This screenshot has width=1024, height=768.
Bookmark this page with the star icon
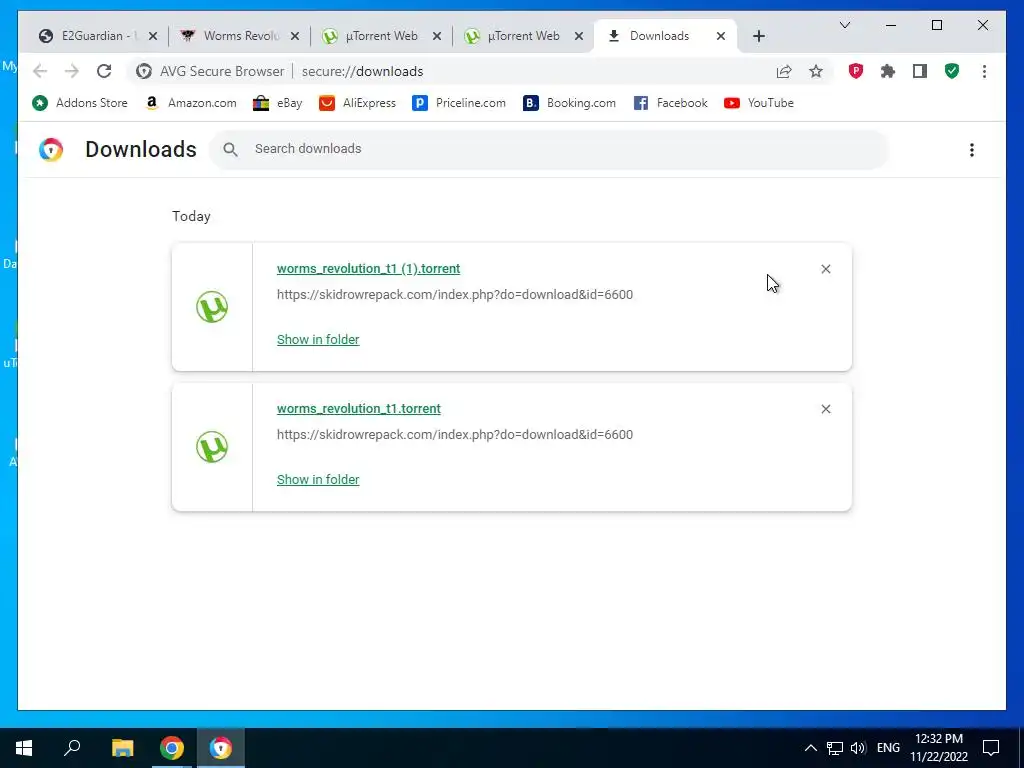(816, 71)
